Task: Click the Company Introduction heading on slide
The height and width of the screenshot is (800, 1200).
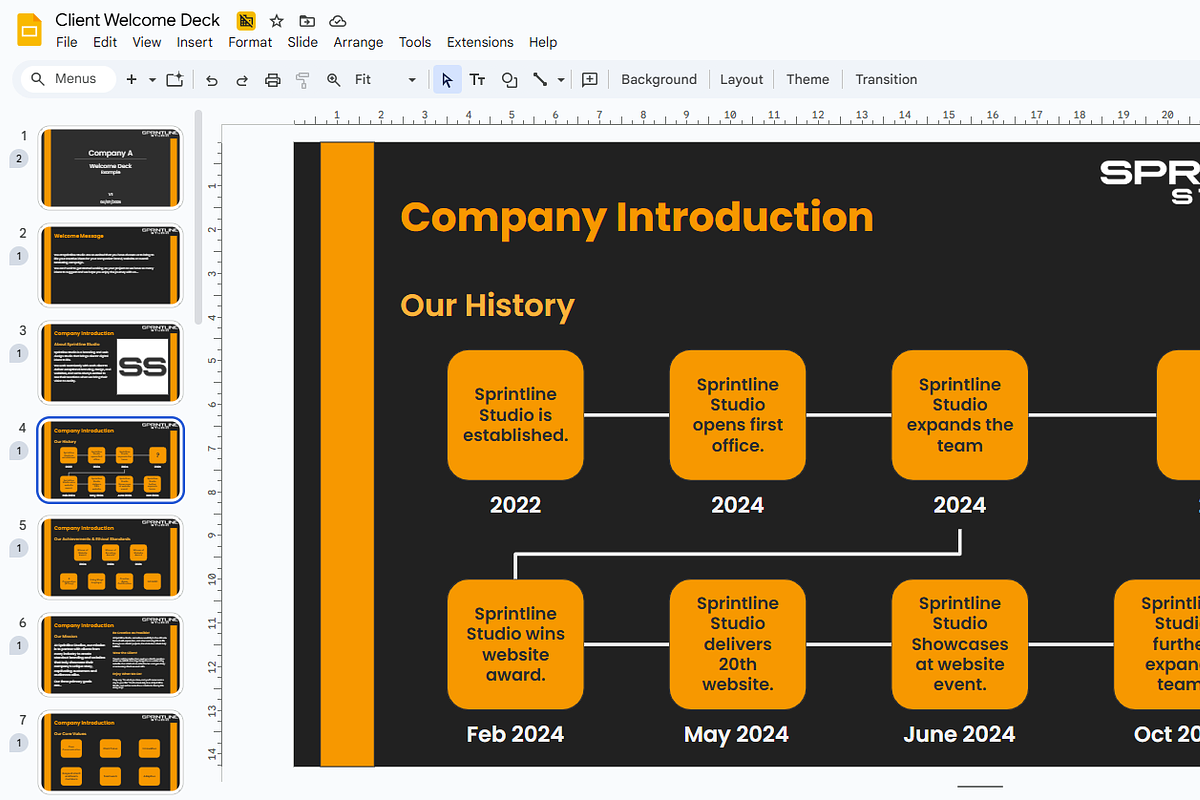Action: click(637, 216)
